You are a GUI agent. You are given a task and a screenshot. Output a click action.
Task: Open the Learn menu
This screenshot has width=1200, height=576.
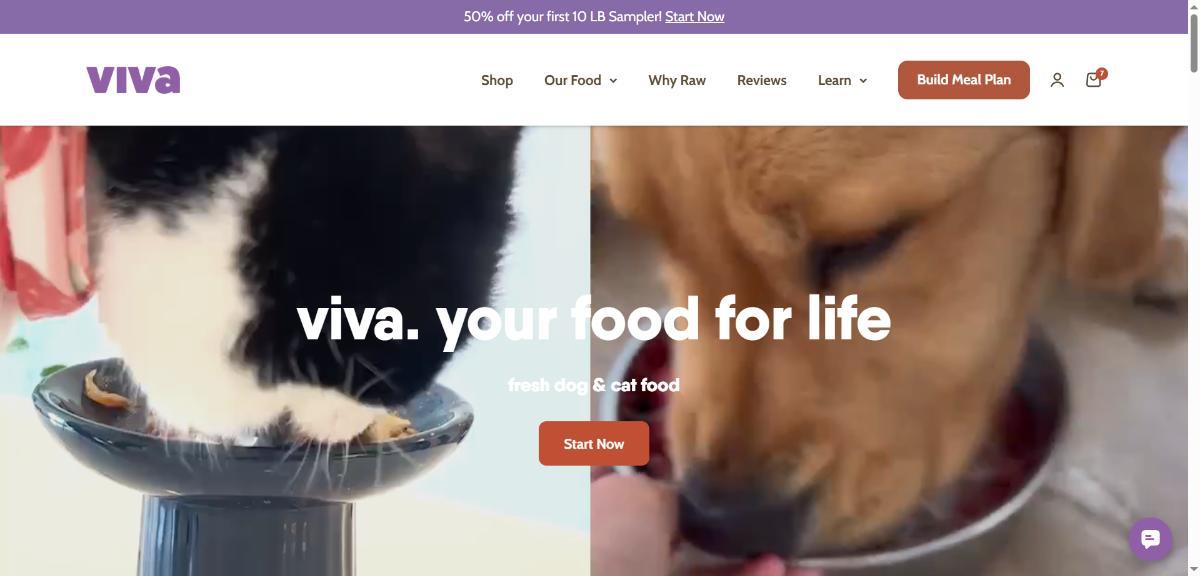tap(842, 80)
